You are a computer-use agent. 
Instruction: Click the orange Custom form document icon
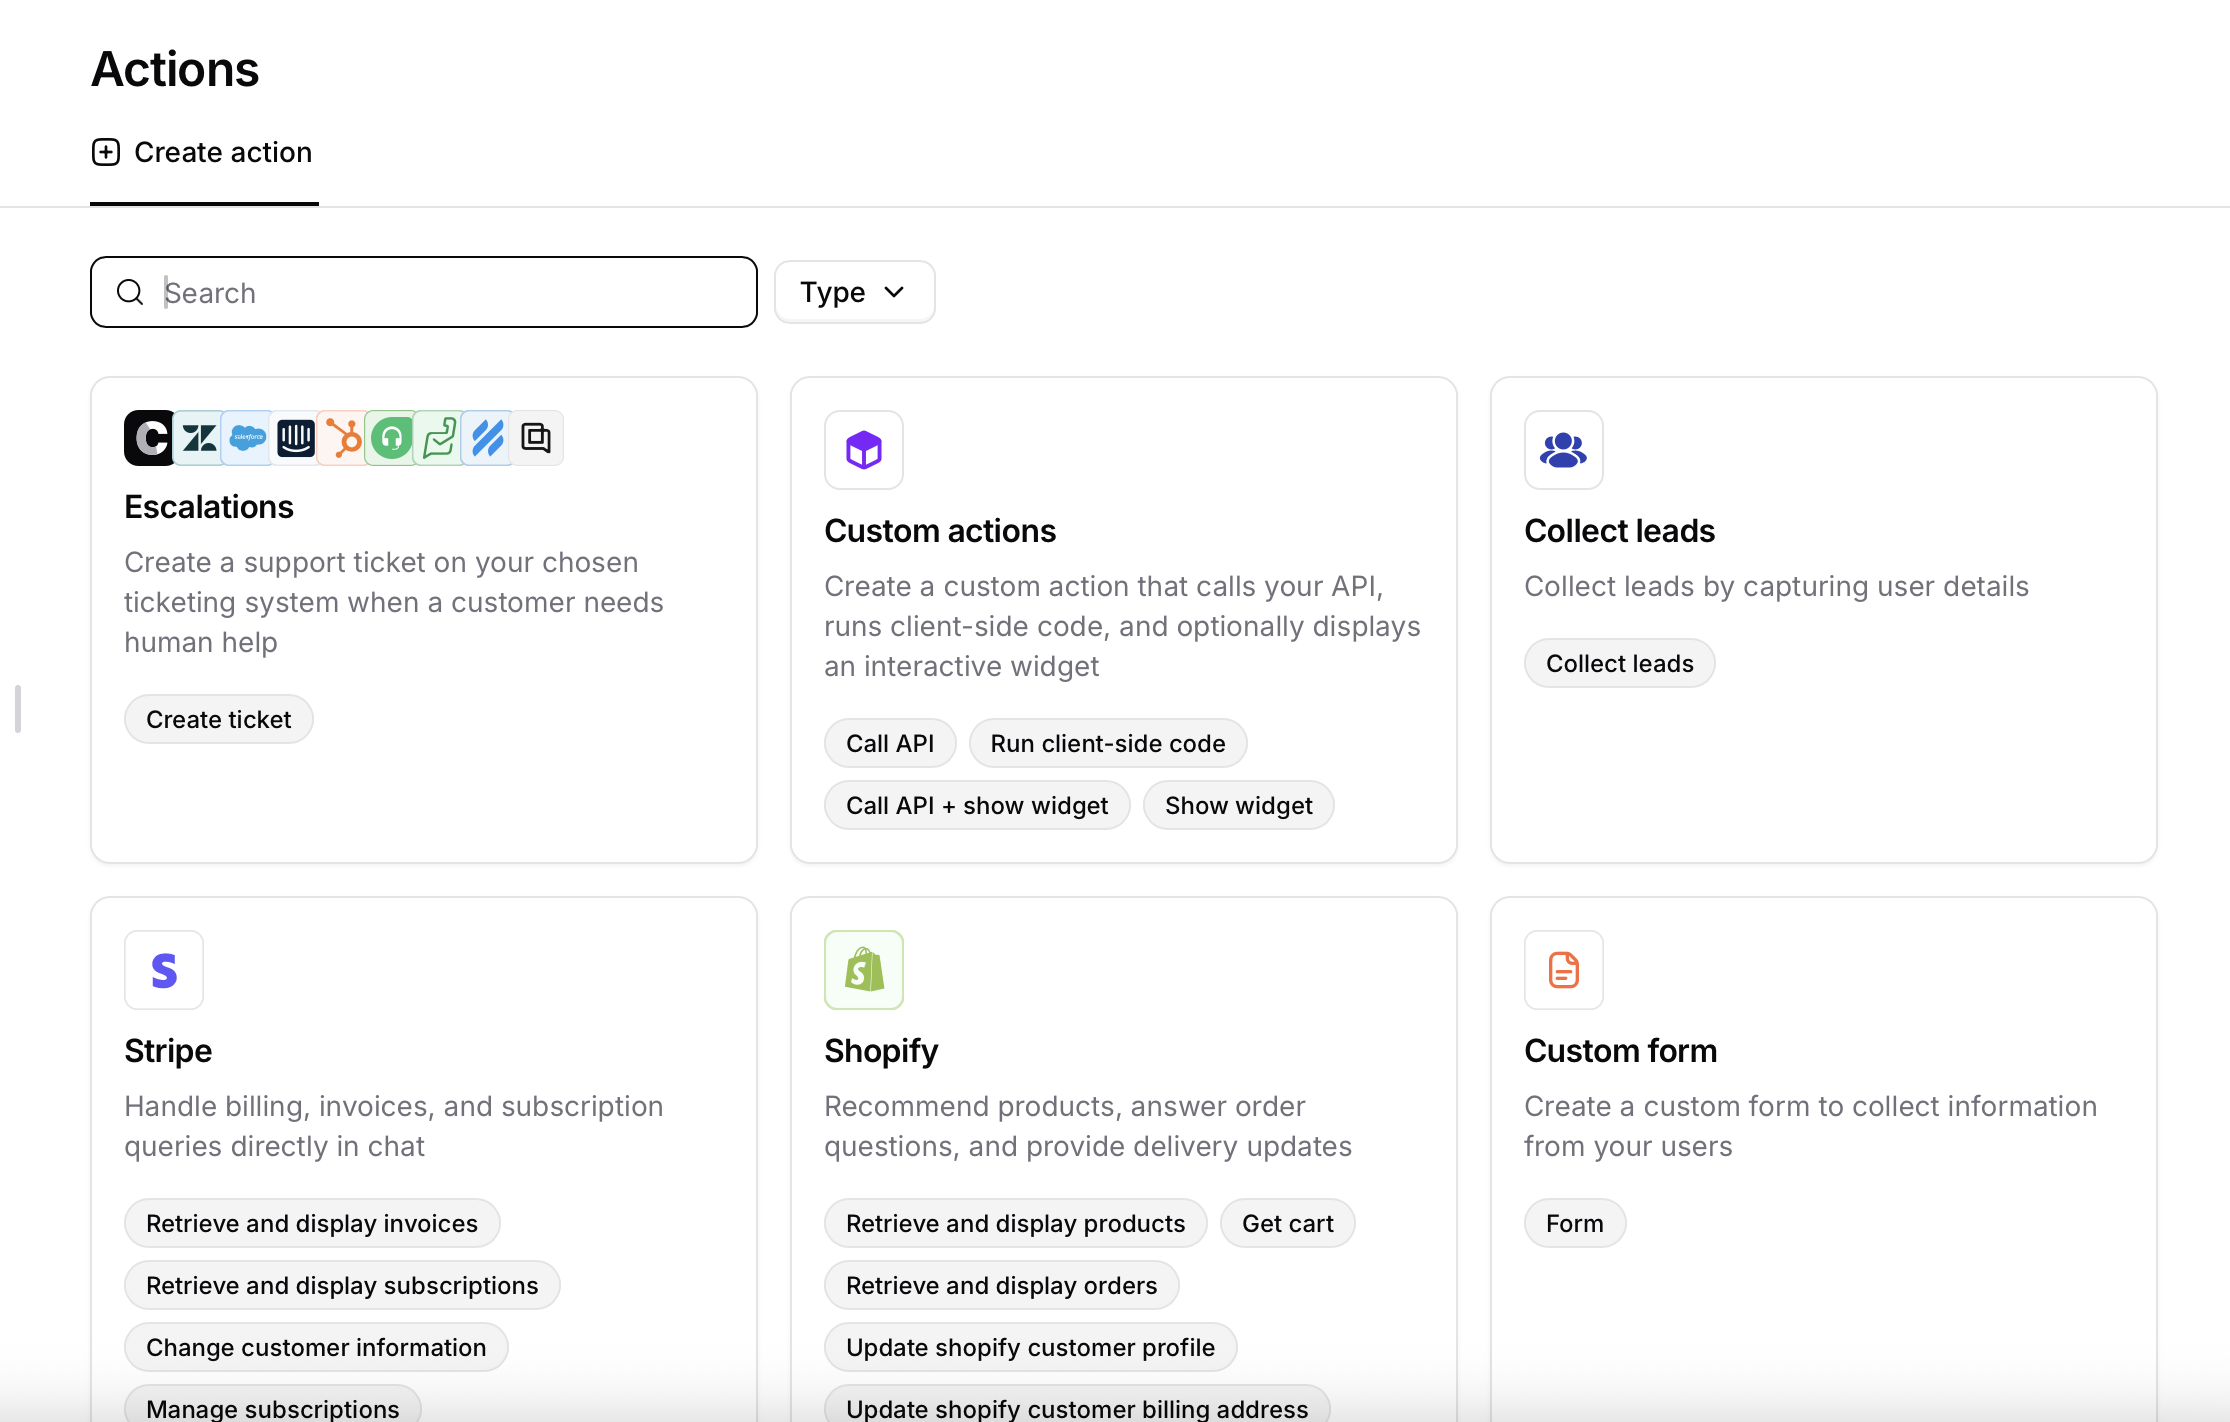coord(1564,970)
